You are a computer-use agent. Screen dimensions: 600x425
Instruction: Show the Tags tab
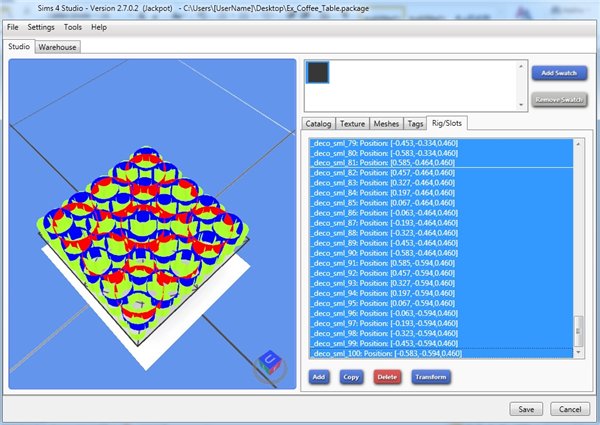[x=414, y=123]
